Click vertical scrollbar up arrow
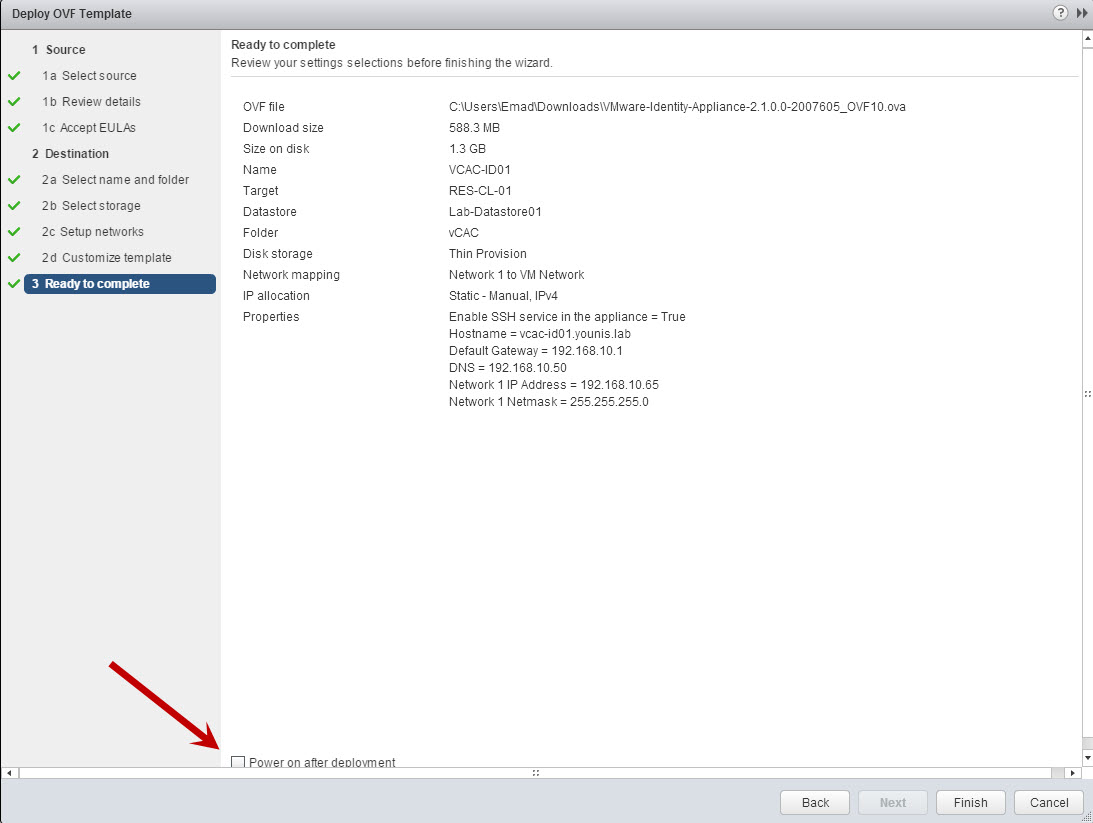The image size is (1093, 823). 1087,37
